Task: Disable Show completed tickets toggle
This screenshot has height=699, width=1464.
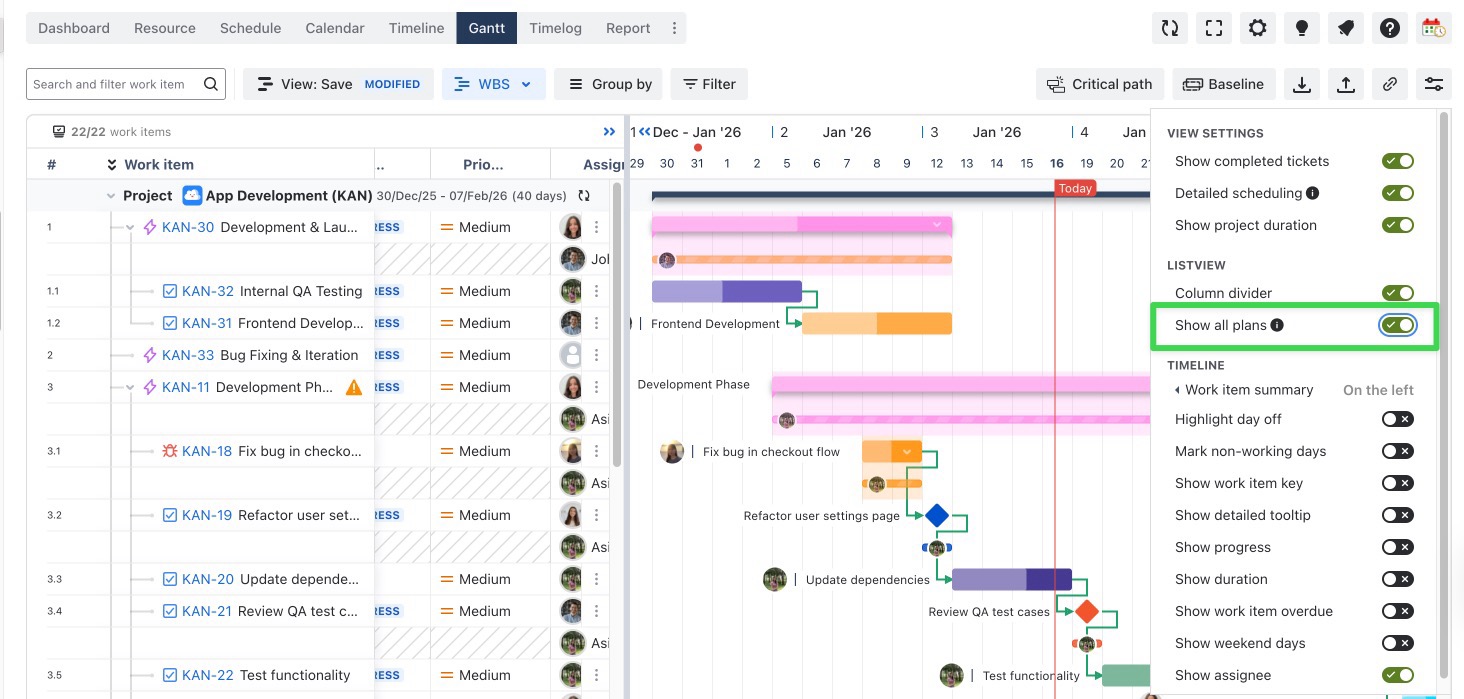Action: 1397,161
